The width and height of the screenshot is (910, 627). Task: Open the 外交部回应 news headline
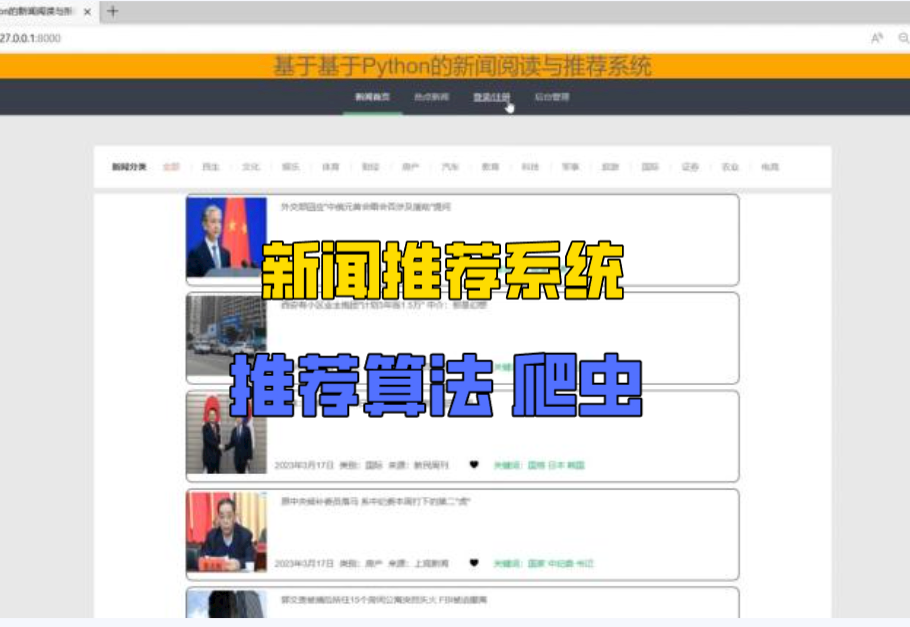pyautogui.click(x=366, y=207)
